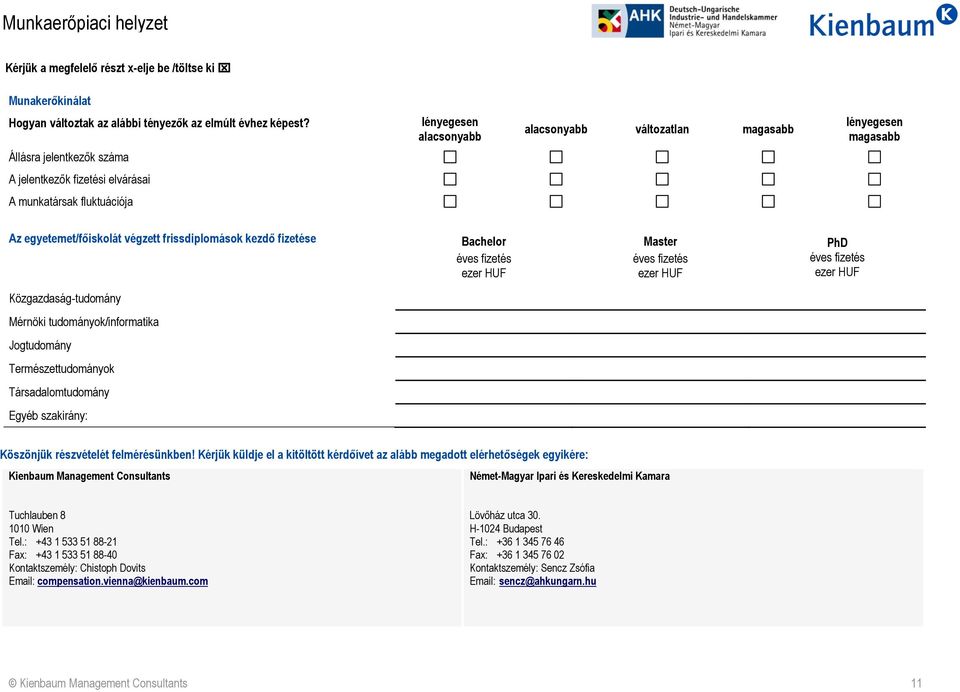Image resolution: width=960 pixels, height=692 pixels.
Task: Open the sencz@ahkungarn.hu email link
Action: tap(547, 581)
